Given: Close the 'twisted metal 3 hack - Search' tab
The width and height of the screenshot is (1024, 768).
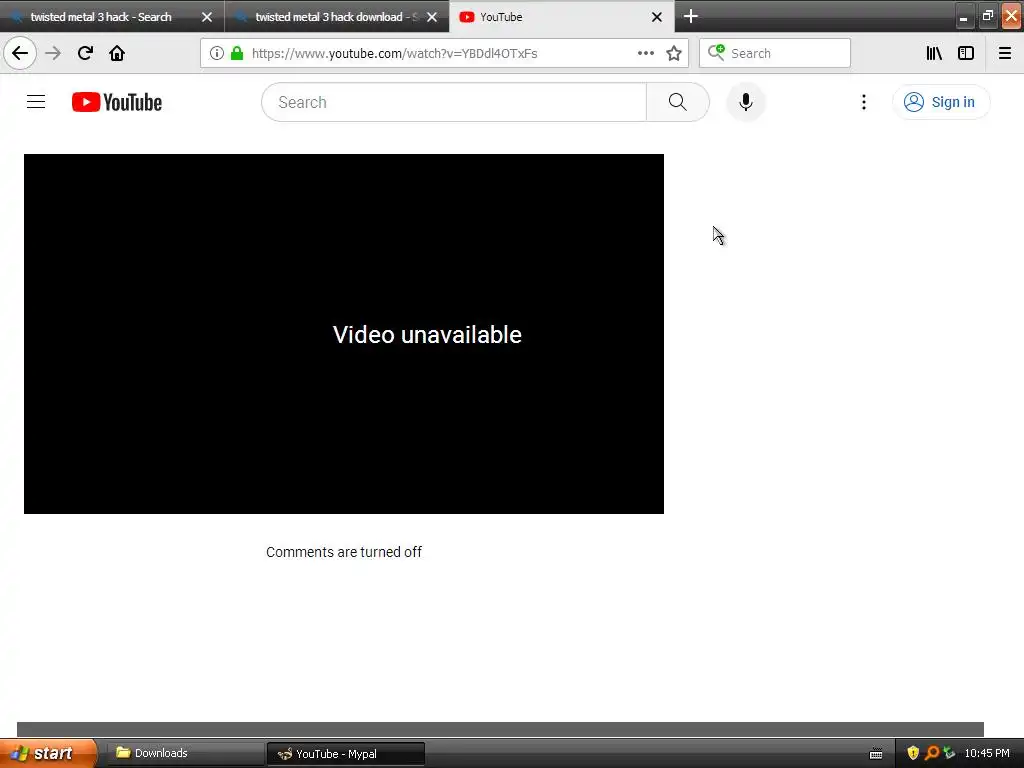Looking at the screenshot, I should [x=207, y=17].
